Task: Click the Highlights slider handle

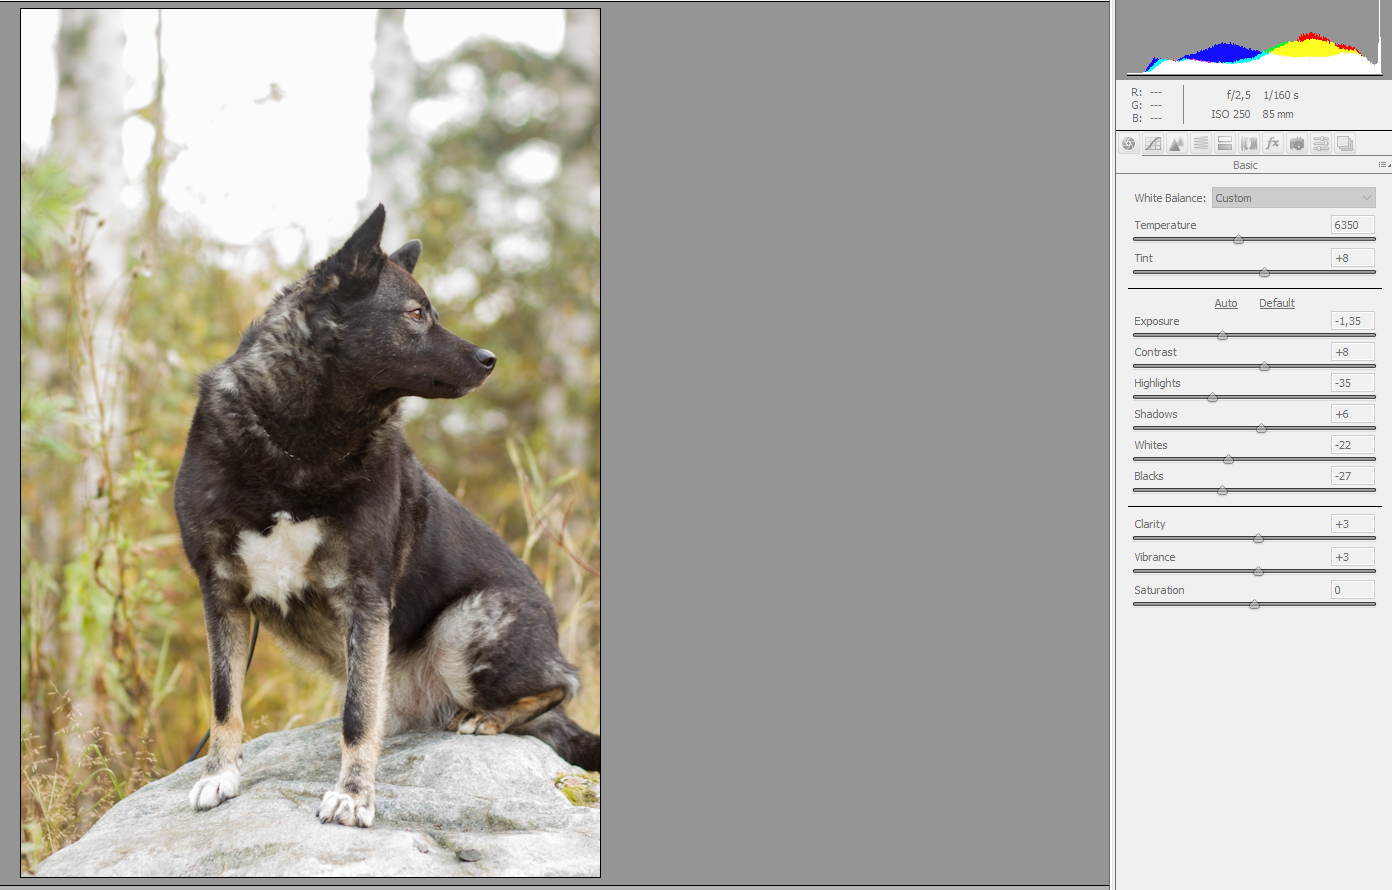Action: point(1213,398)
